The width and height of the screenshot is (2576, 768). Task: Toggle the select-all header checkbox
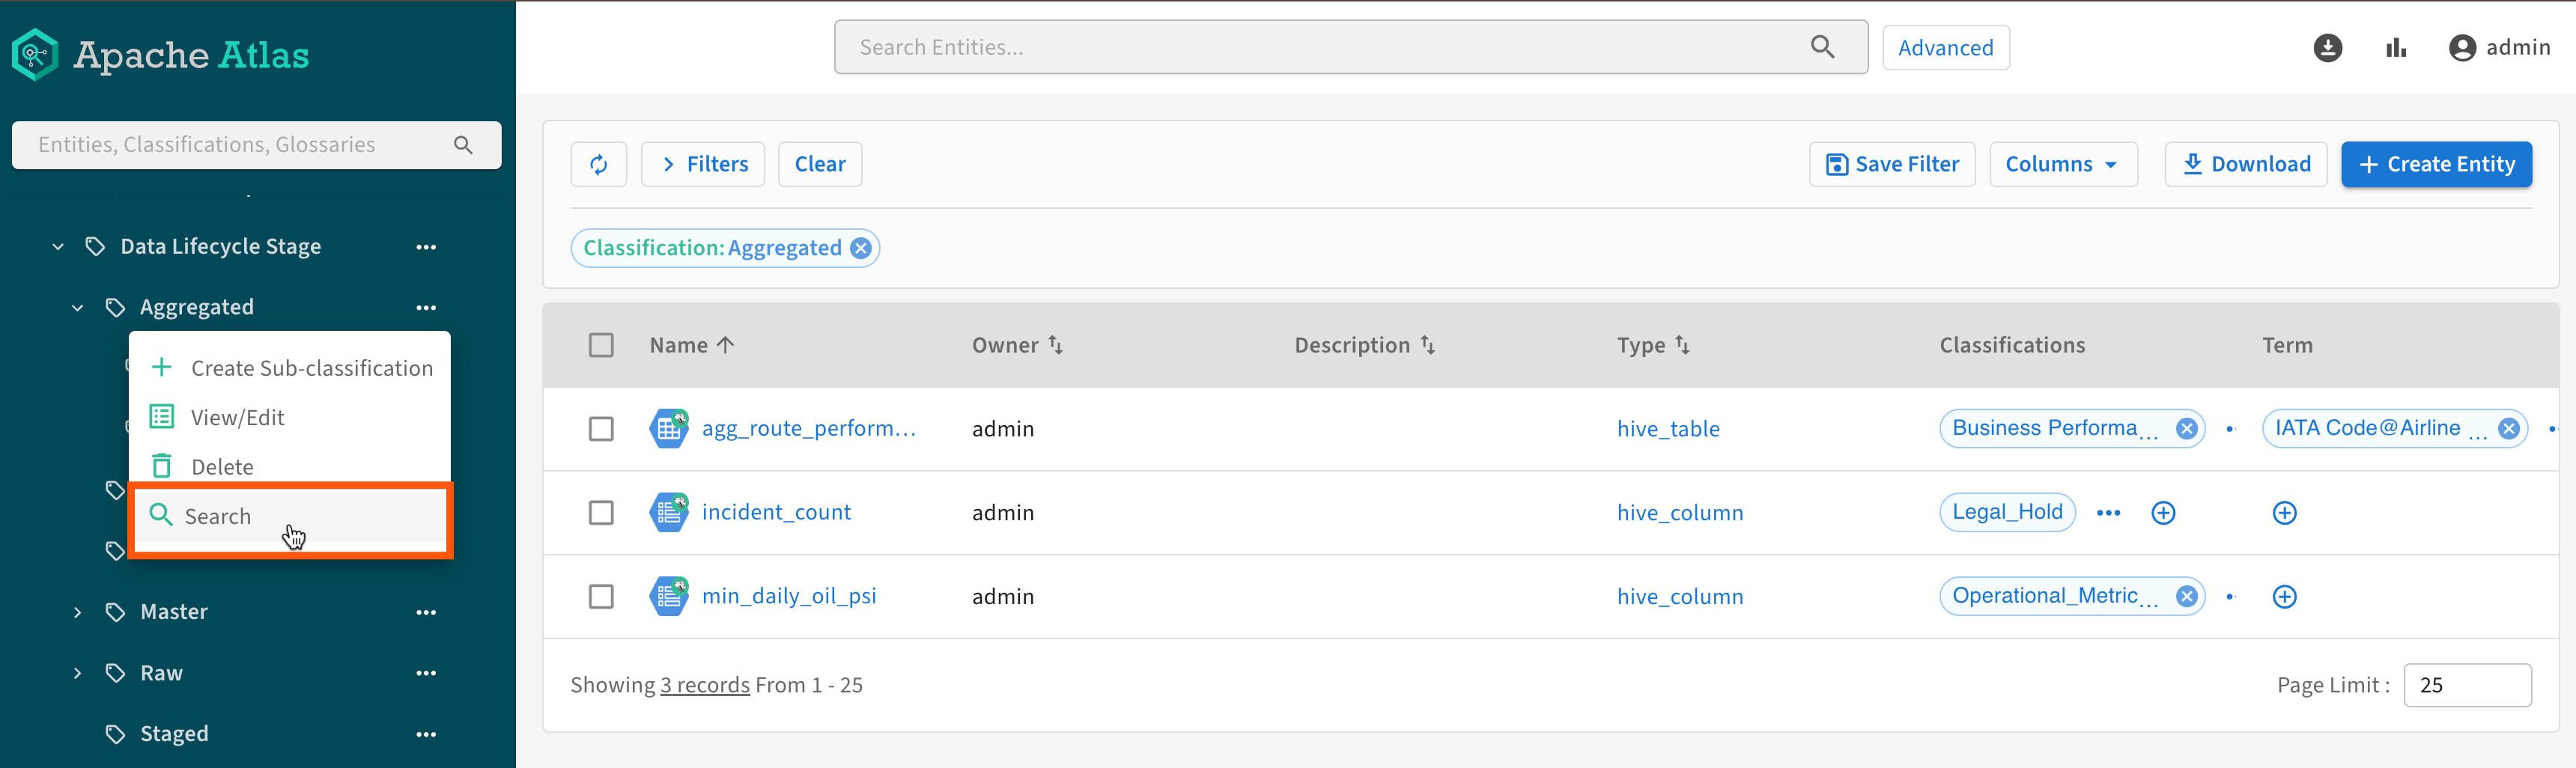(601, 345)
